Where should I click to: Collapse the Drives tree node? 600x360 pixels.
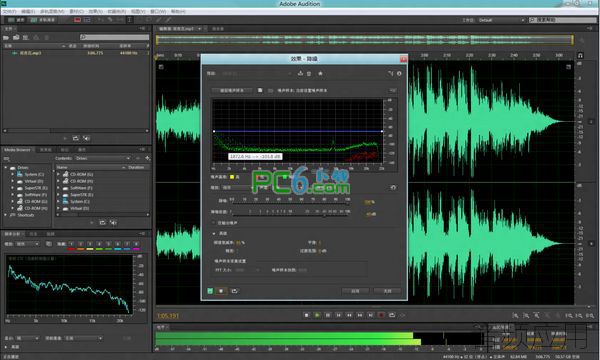pos(6,167)
